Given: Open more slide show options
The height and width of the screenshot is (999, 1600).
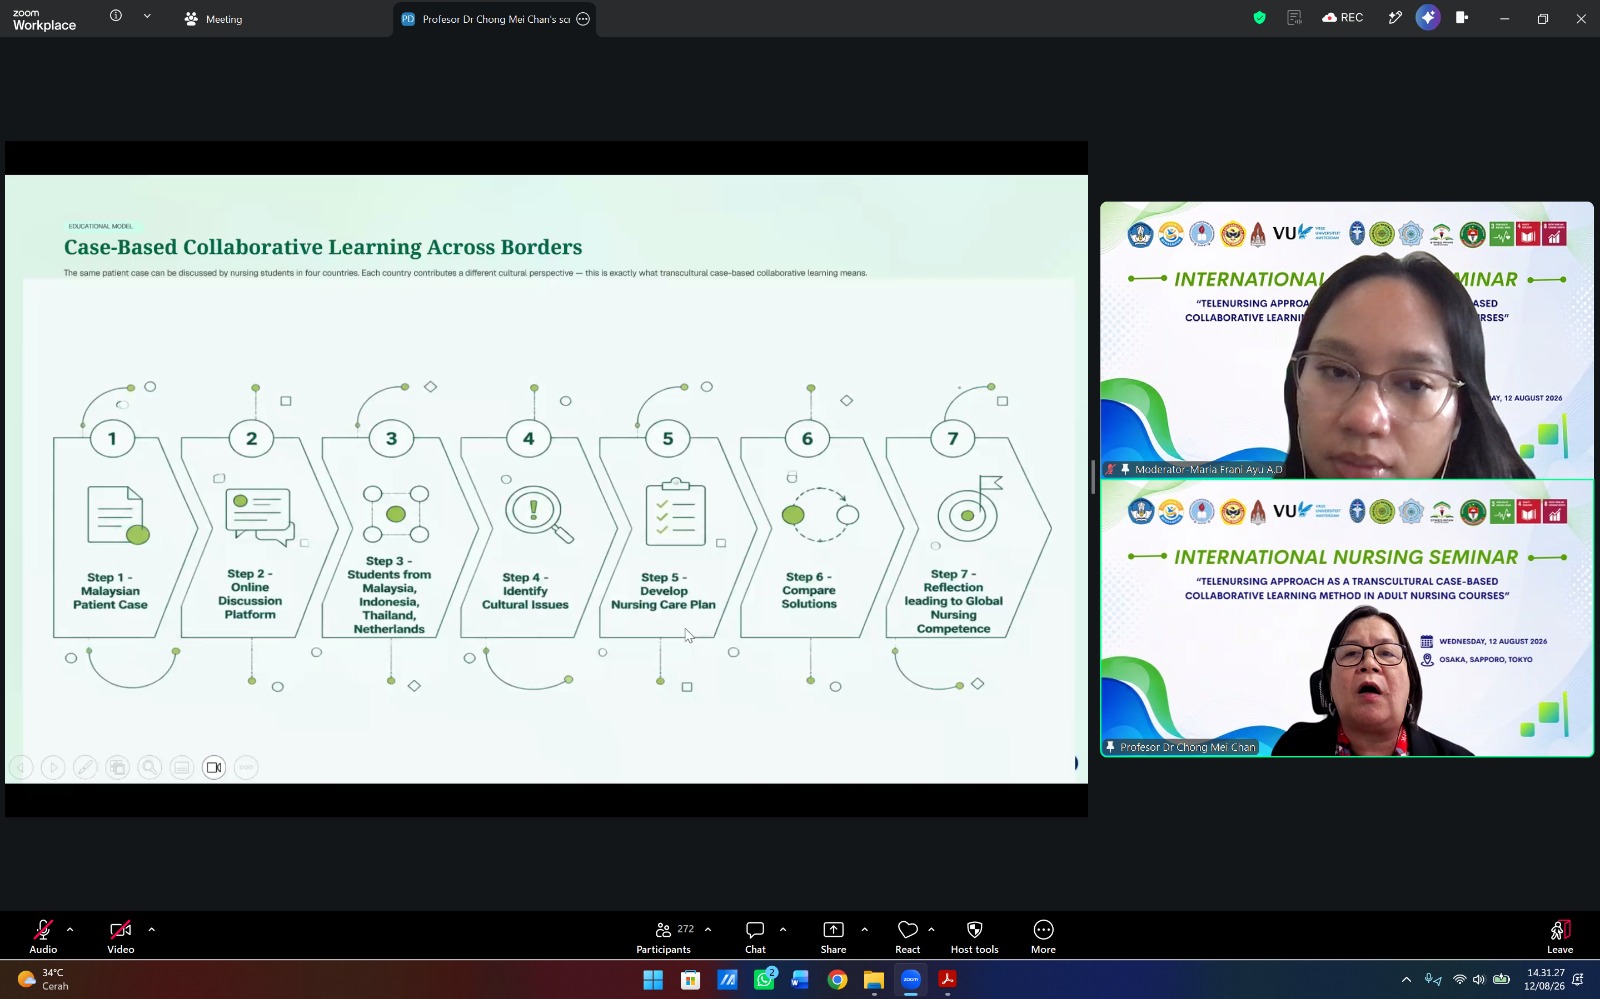Looking at the screenshot, I should click(246, 767).
